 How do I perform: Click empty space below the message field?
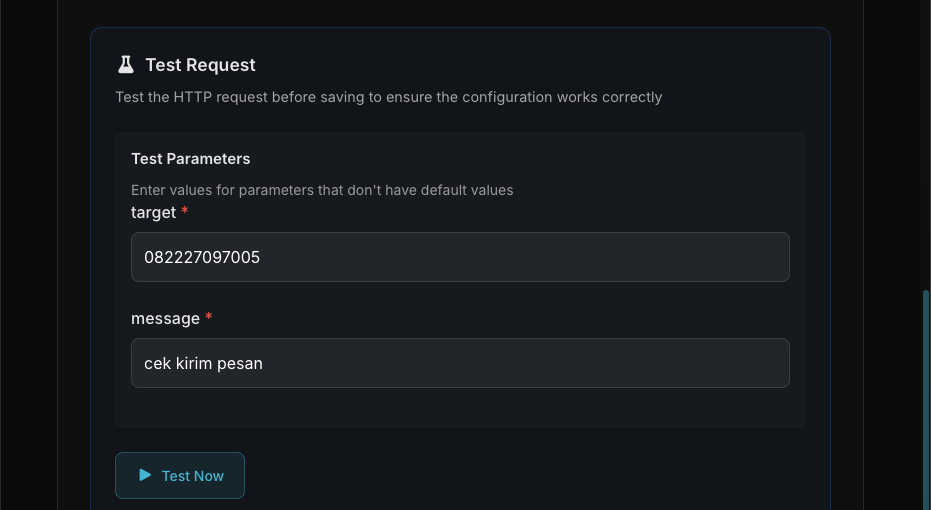tap(460, 408)
